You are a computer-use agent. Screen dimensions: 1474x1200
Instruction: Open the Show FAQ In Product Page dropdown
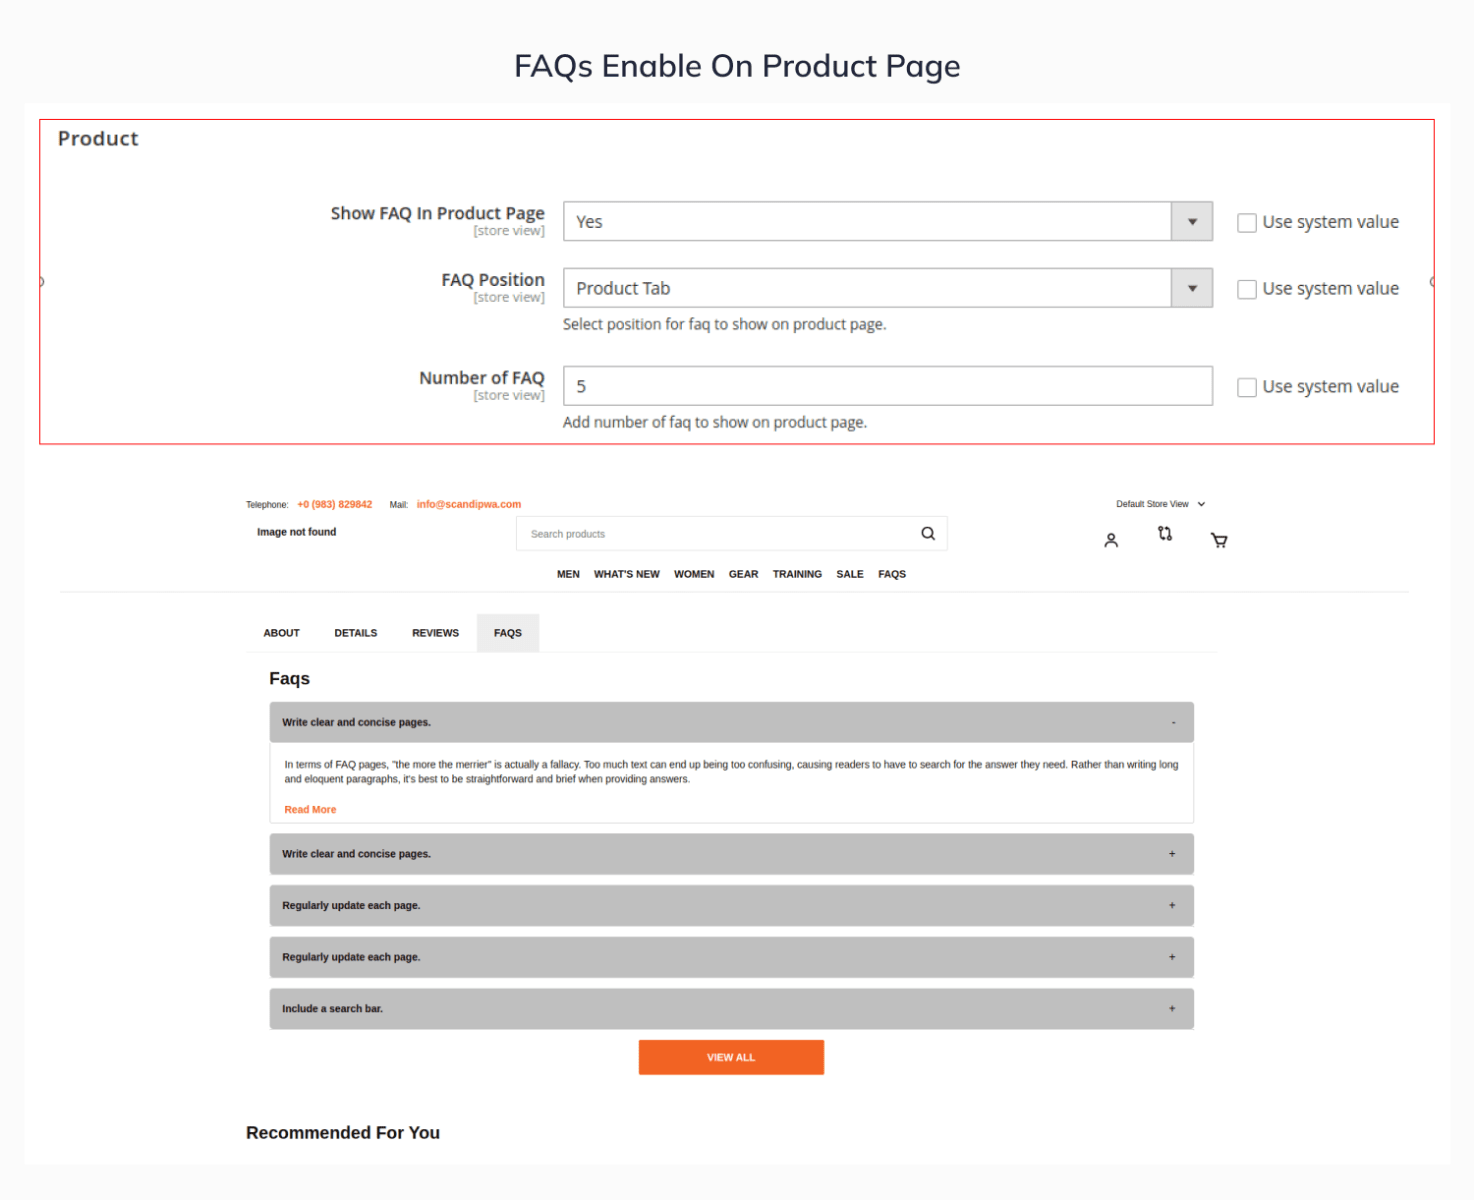click(x=1191, y=221)
